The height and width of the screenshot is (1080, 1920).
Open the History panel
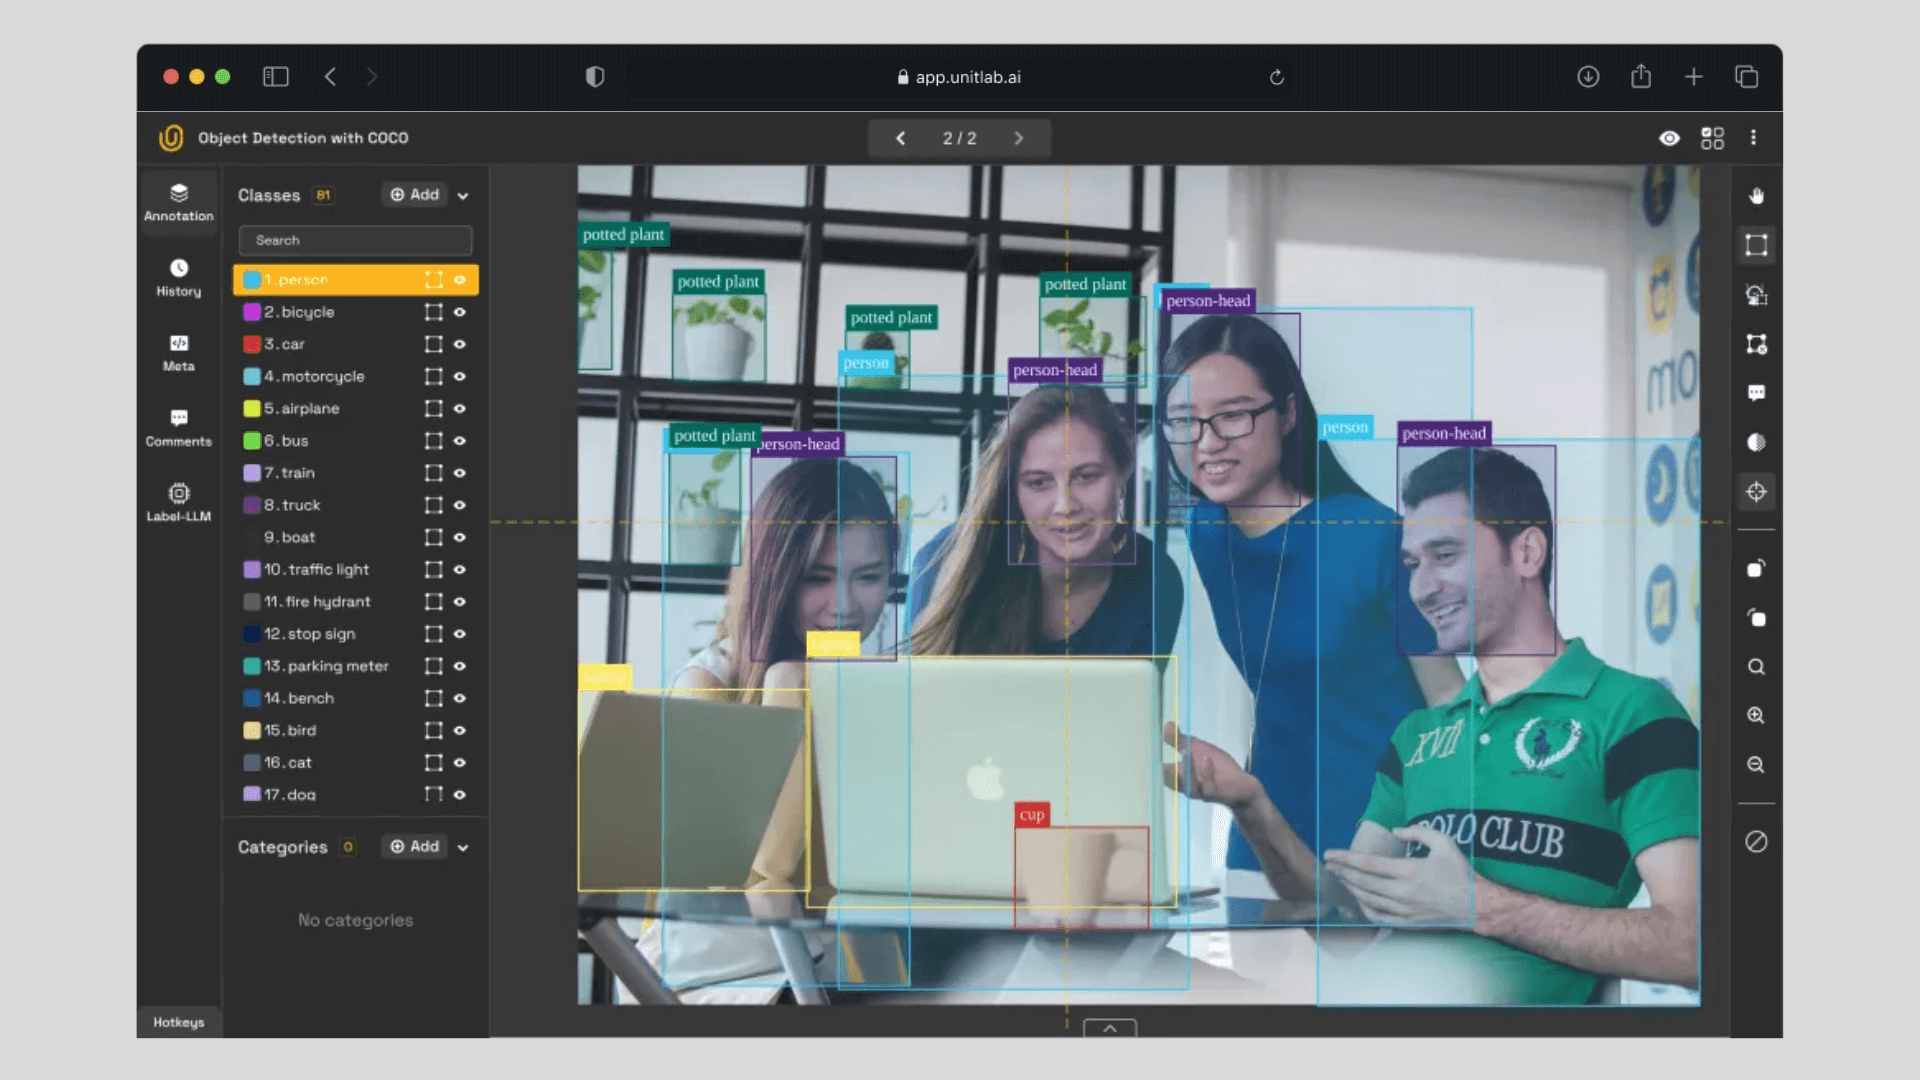[x=178, y=277]
